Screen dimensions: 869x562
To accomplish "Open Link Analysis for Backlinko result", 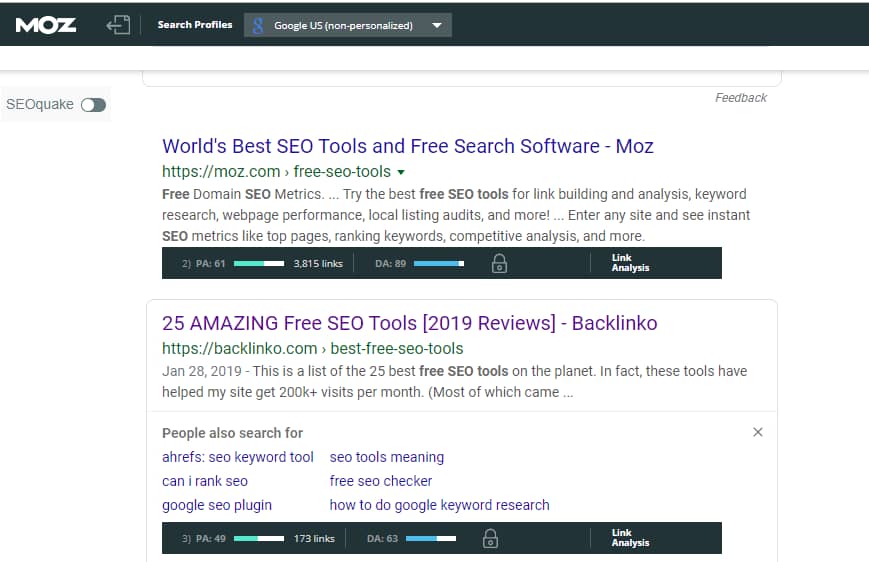I will [630, 538].
